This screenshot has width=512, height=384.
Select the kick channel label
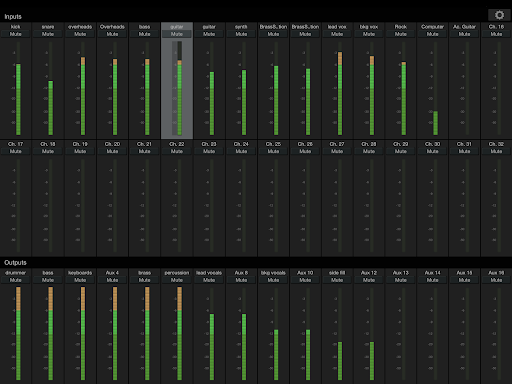[x=16, y=27]
